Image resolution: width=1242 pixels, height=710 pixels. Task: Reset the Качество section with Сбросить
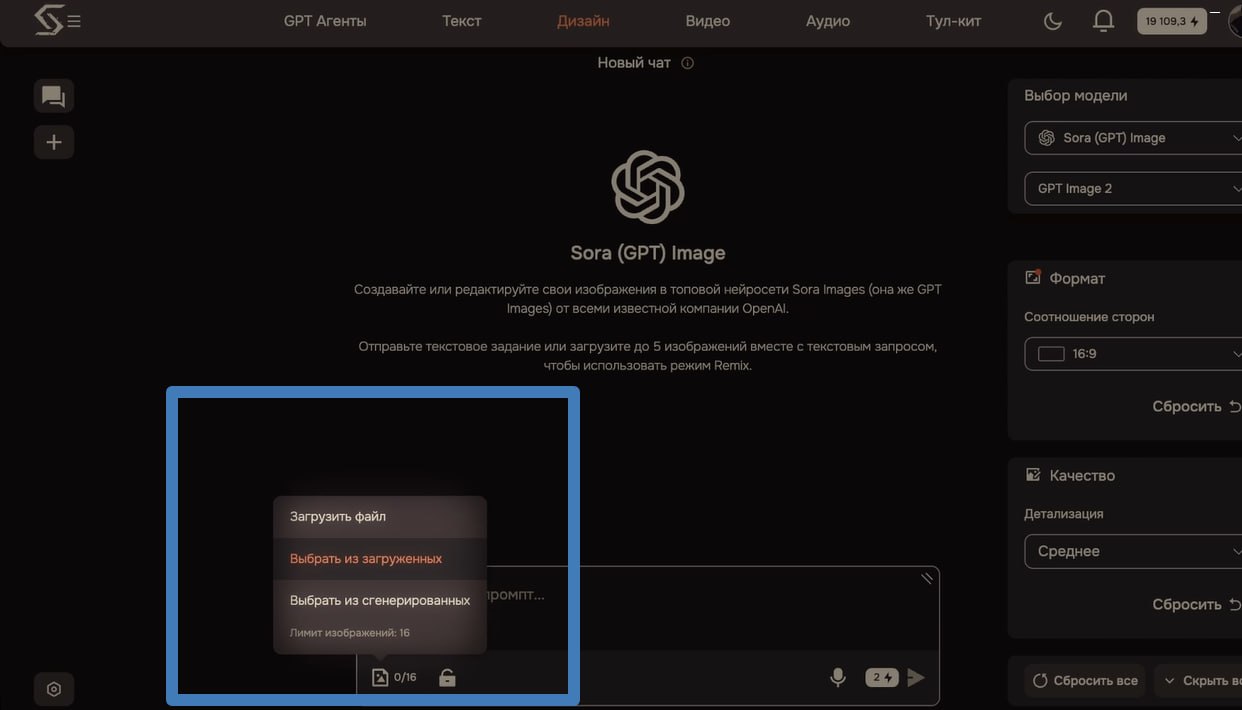1196,605
